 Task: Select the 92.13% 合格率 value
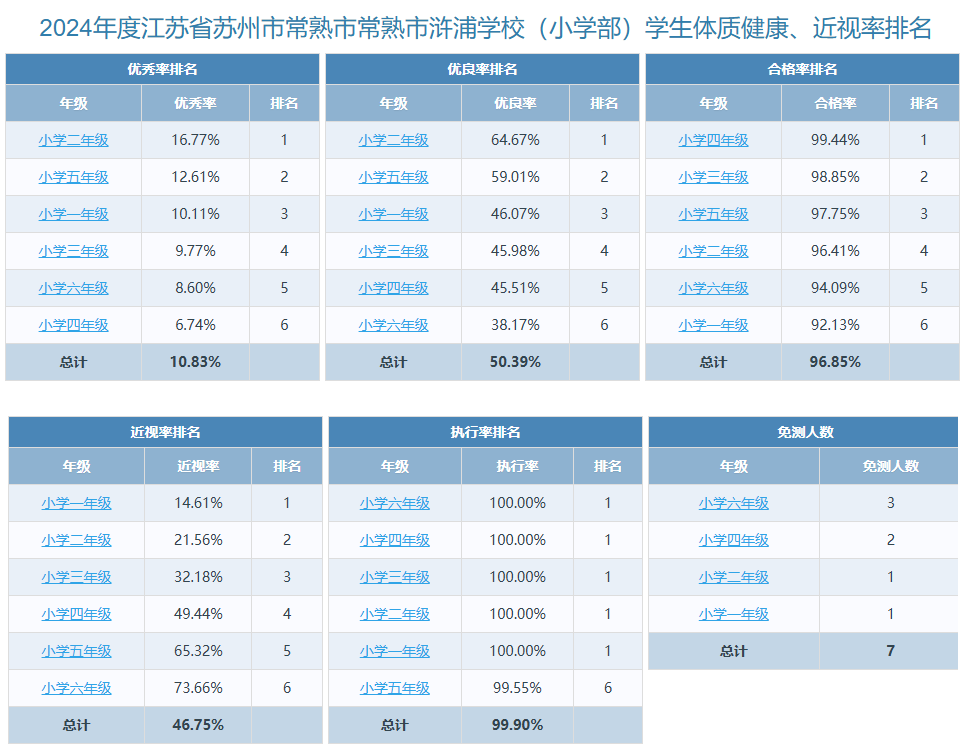pyautogui.click(x=835, y=325)
